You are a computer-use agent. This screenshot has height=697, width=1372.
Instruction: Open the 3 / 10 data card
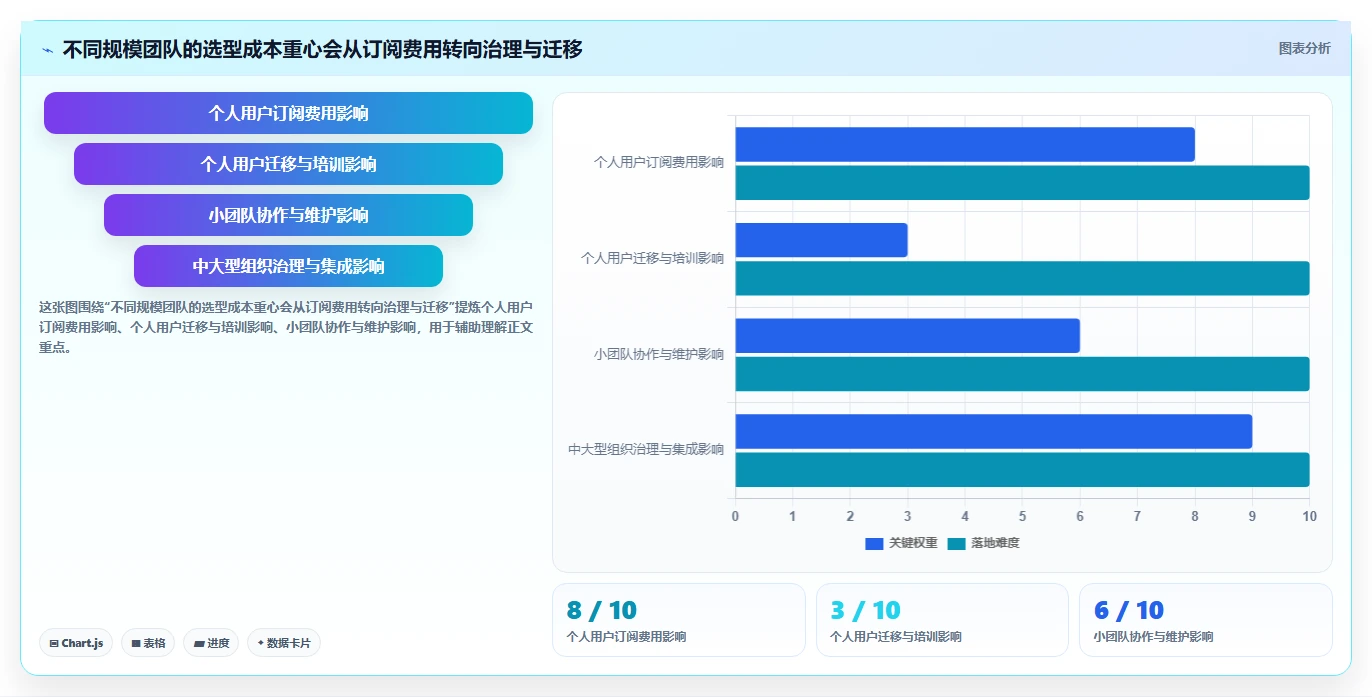942,620
